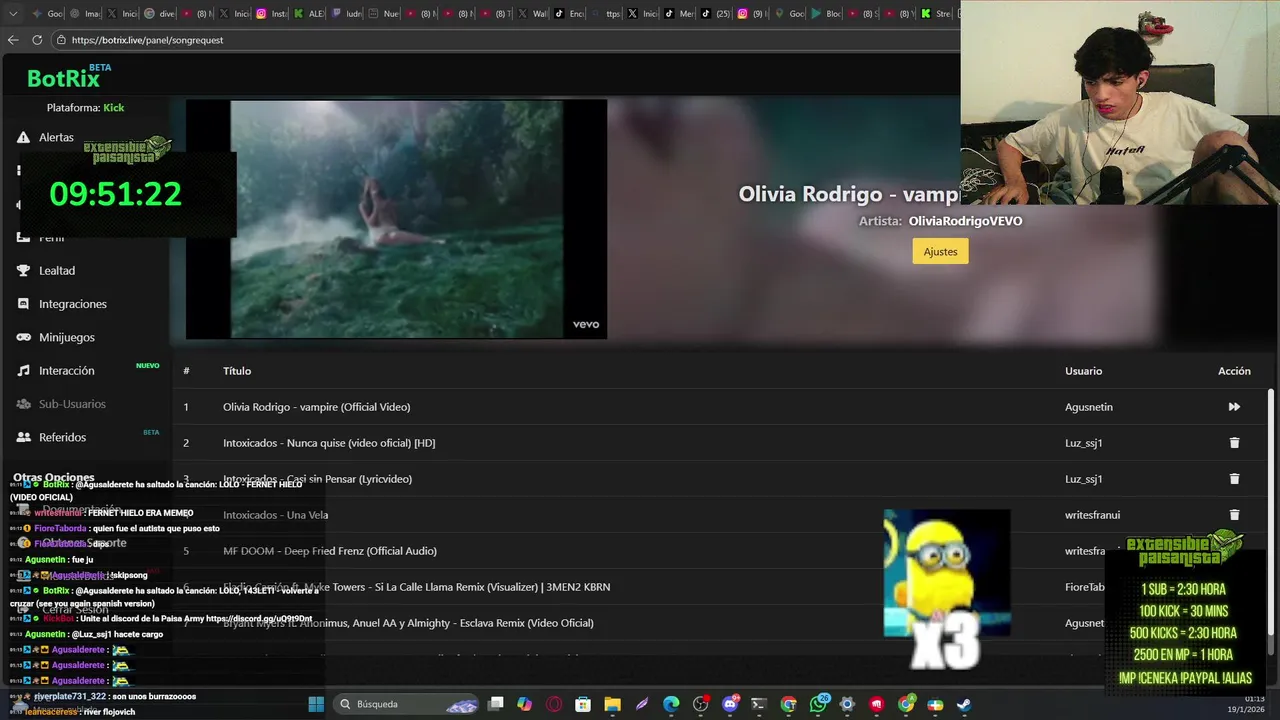Open the Windows Start menu
The width and height of the screenshot is (1280, 720).
coord(316,704)
